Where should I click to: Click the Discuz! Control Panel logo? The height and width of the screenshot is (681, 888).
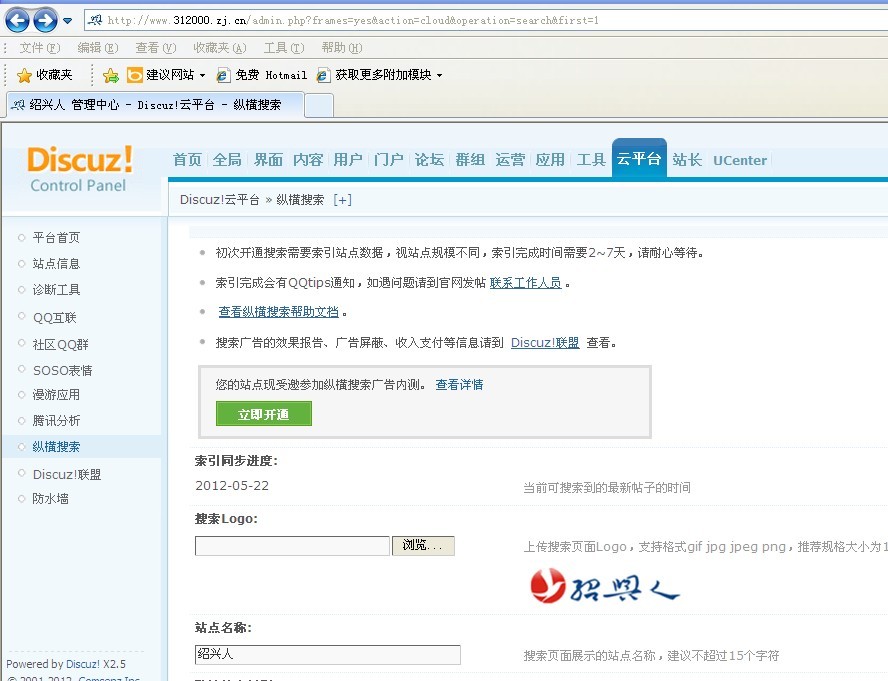click(80, 168)
